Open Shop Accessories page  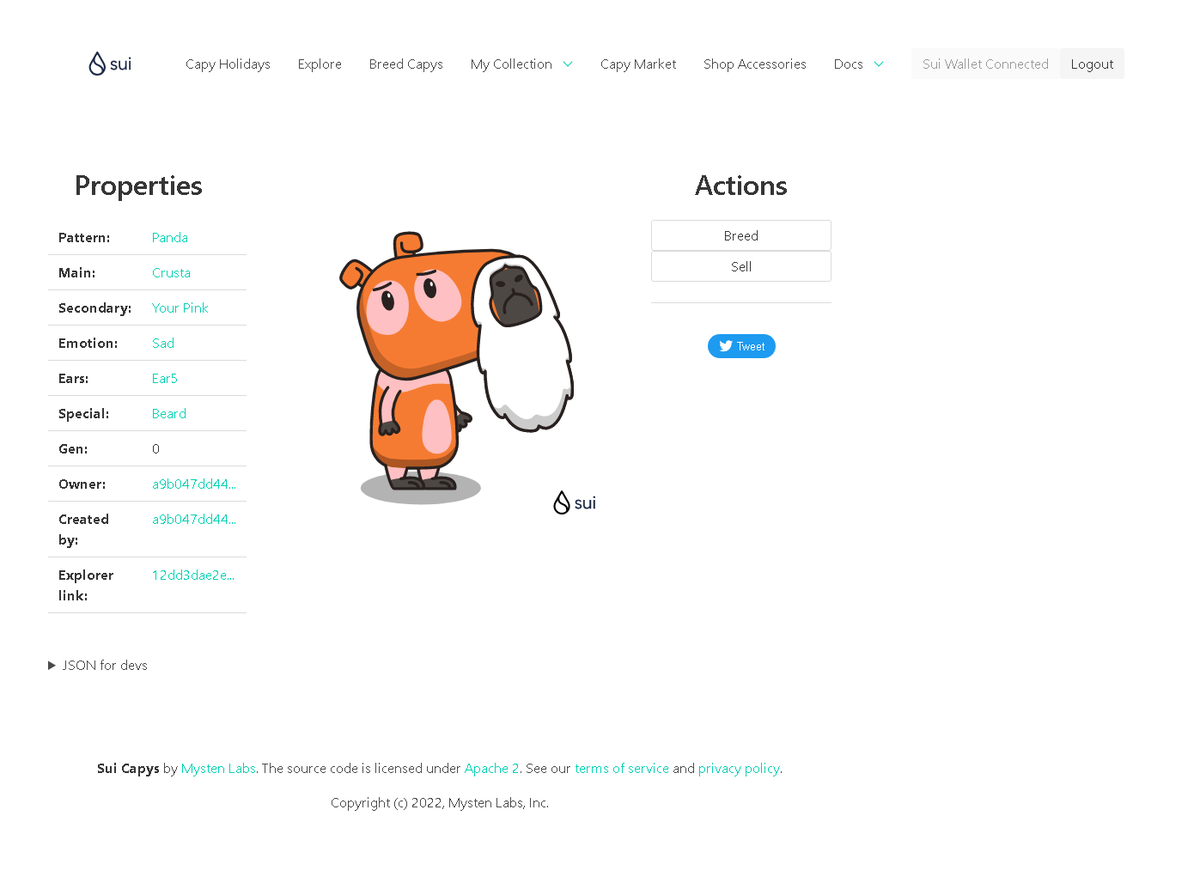coord(755,64)
